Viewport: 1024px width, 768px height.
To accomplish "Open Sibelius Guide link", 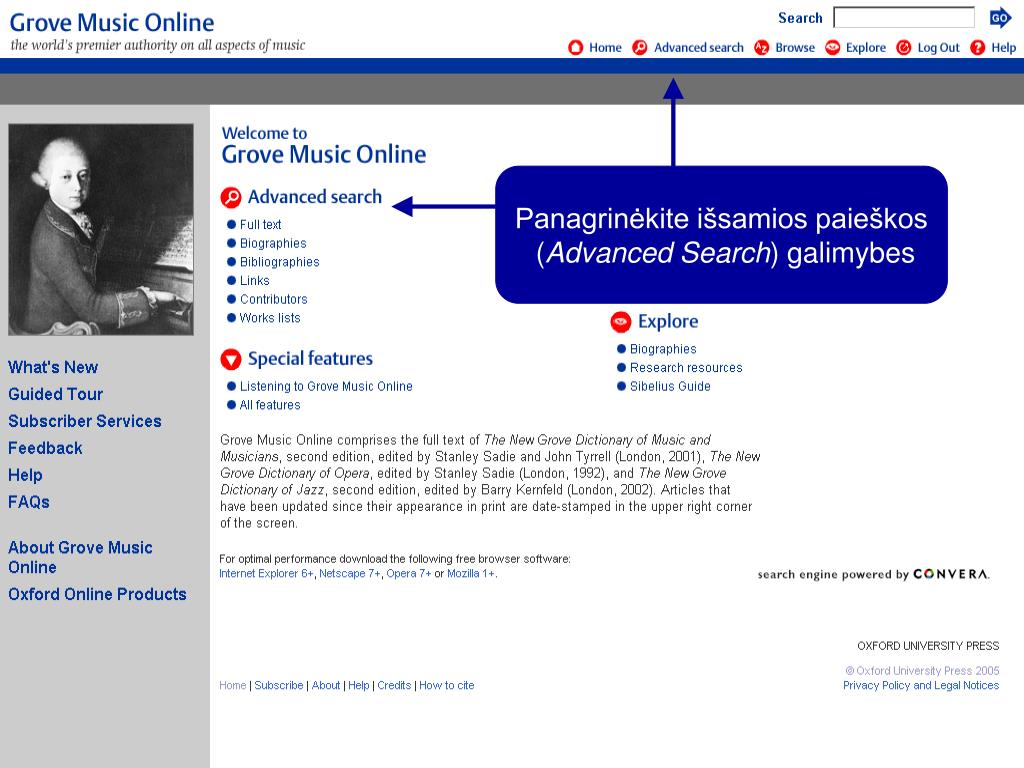I will click(670, 387).
